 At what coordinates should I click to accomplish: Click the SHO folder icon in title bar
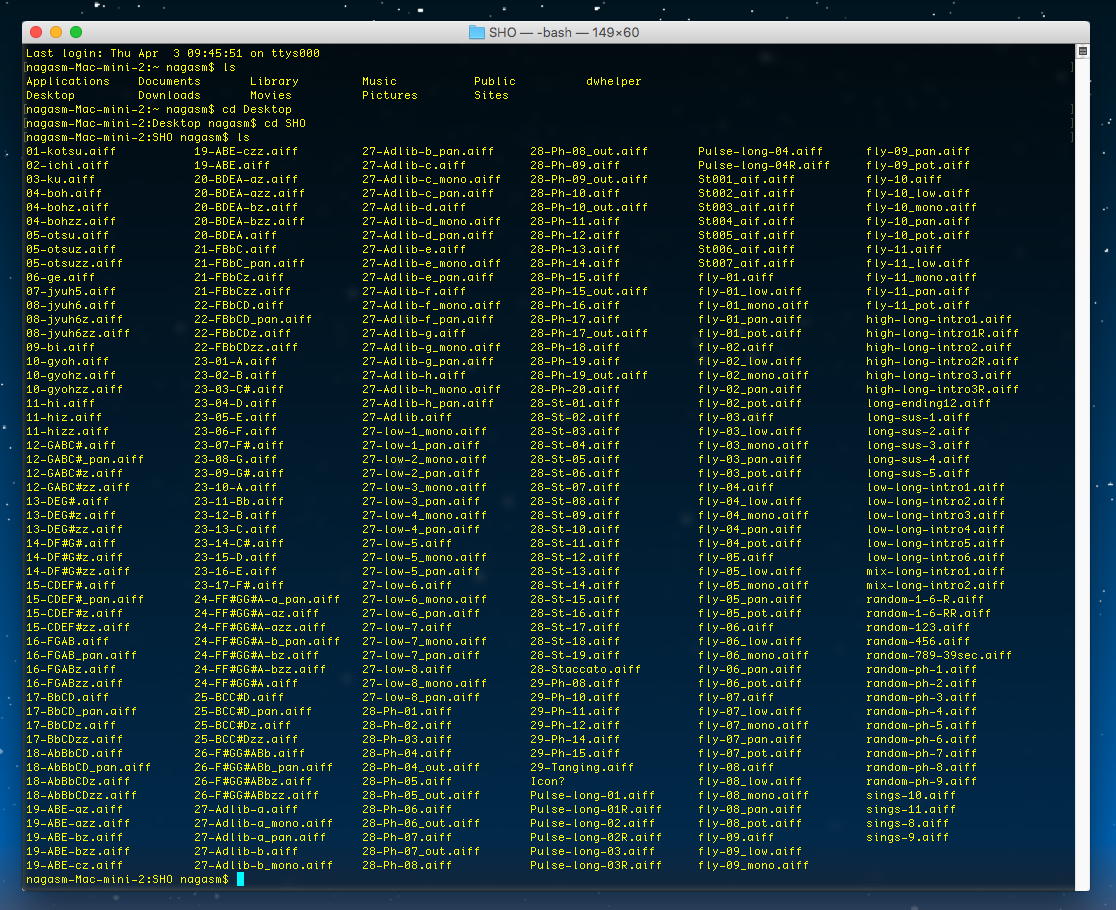476,32
